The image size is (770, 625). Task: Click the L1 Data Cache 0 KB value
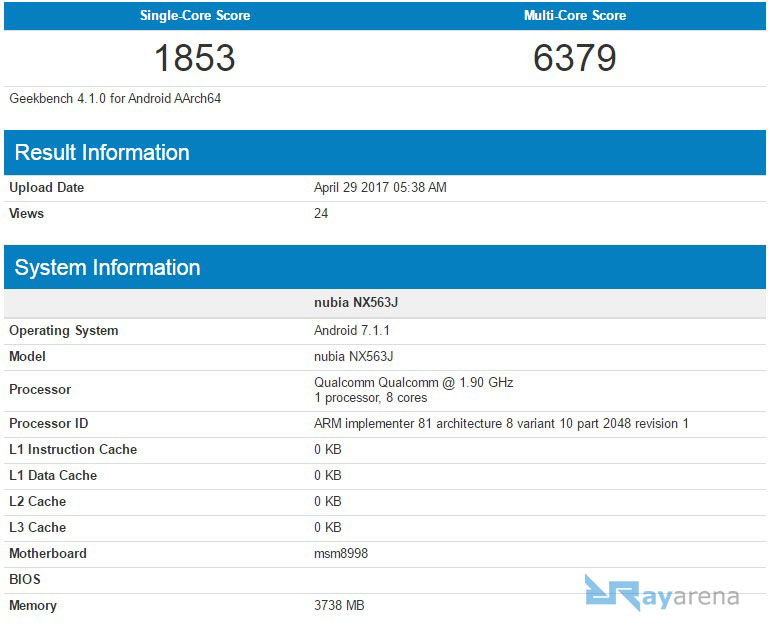328,476
